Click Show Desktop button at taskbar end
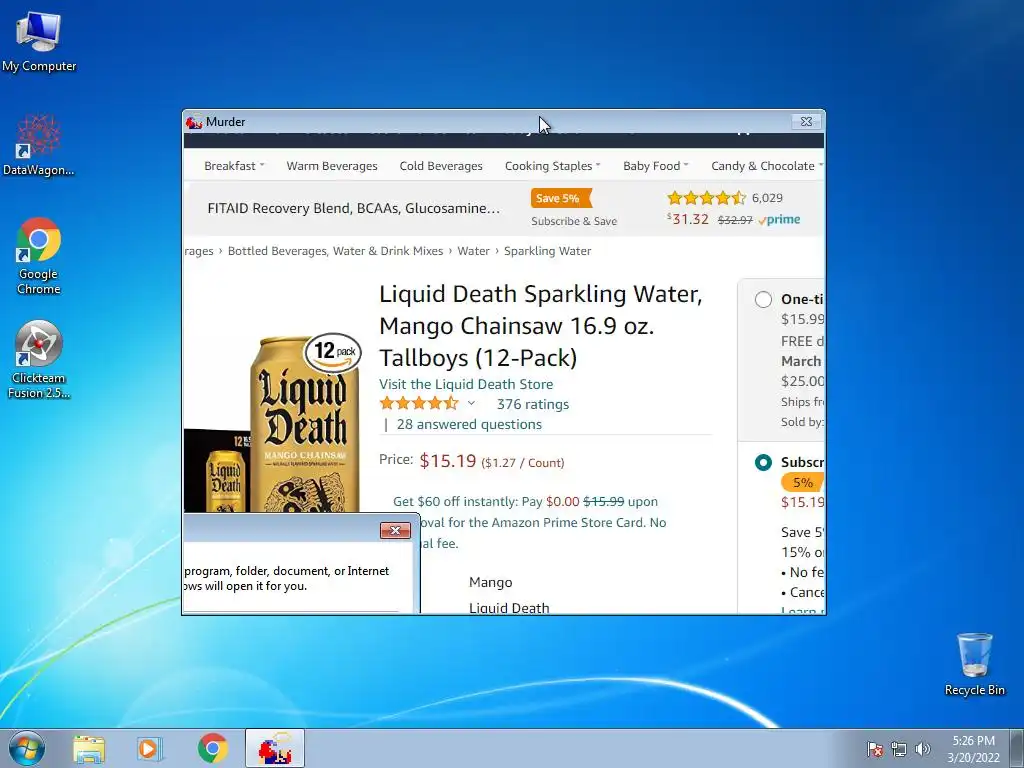The width and height of the screenshot is (1024, 768). pyautogui.click(x=1016, y=749)
